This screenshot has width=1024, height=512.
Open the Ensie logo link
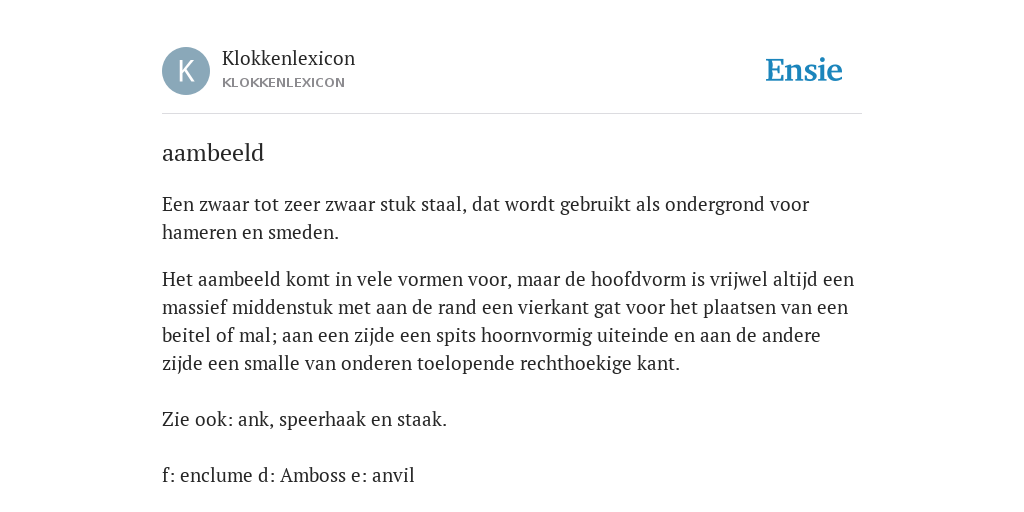pos(804,71)
